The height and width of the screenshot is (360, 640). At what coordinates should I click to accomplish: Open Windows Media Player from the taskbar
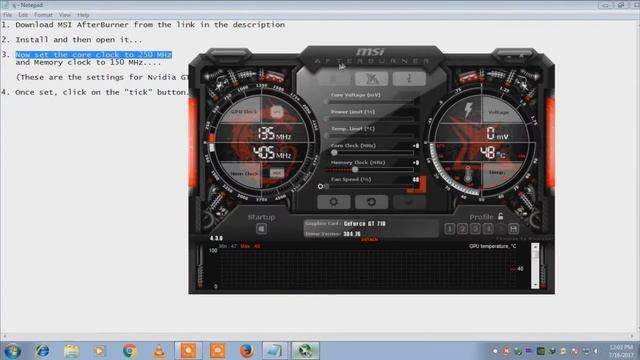99,351
